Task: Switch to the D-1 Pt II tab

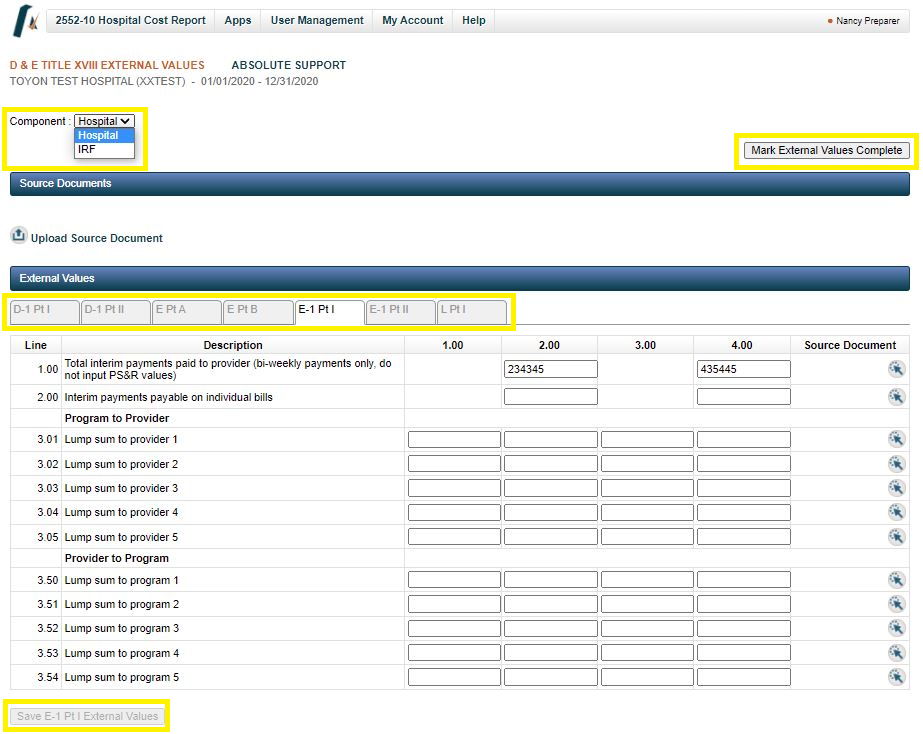Action: tap(116, 312)
